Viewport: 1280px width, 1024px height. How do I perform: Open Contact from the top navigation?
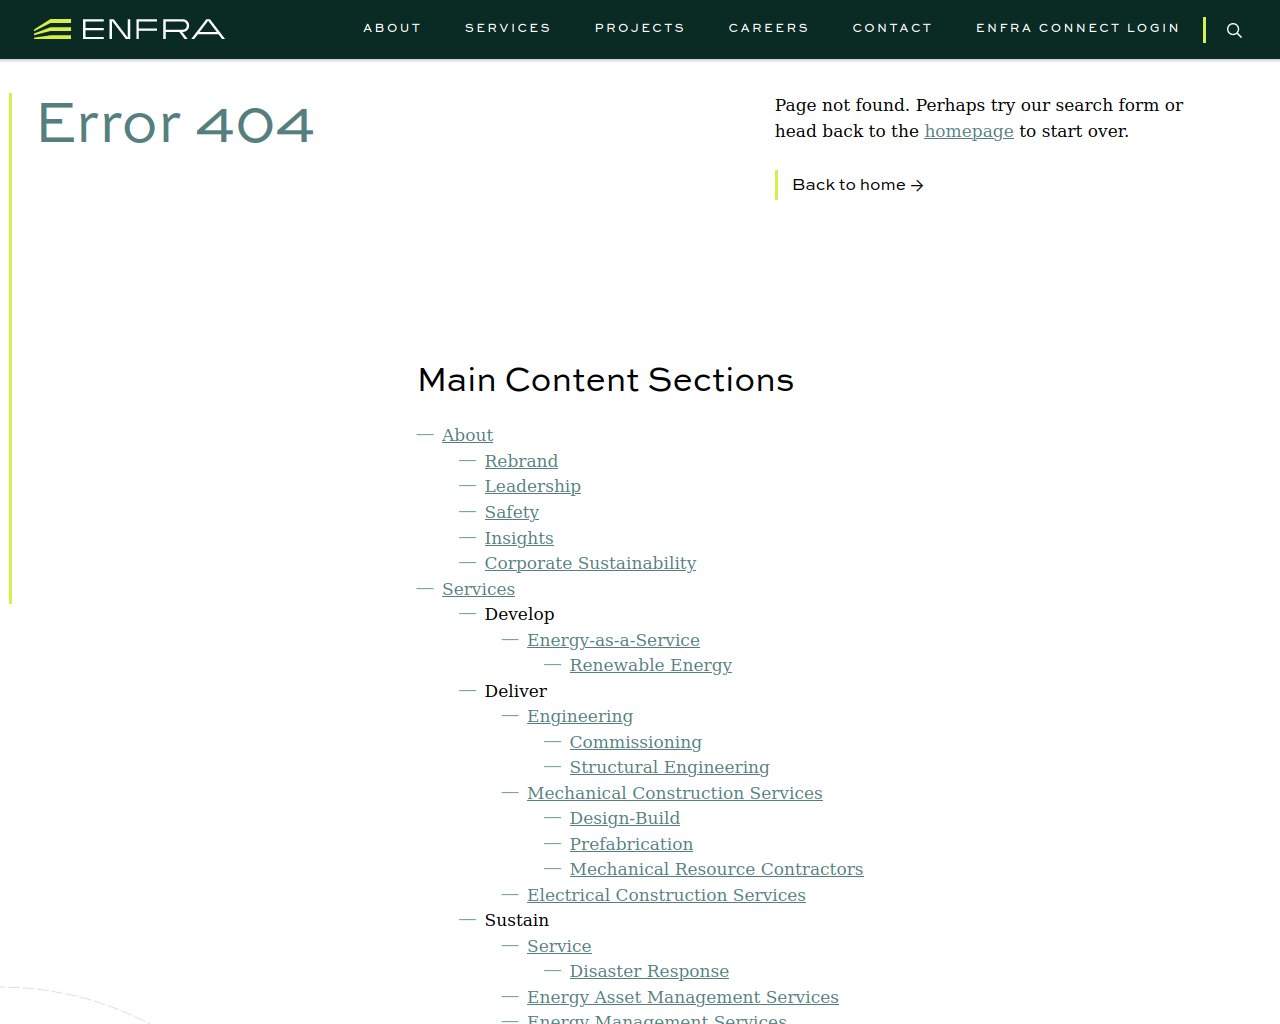pos(893,28)
